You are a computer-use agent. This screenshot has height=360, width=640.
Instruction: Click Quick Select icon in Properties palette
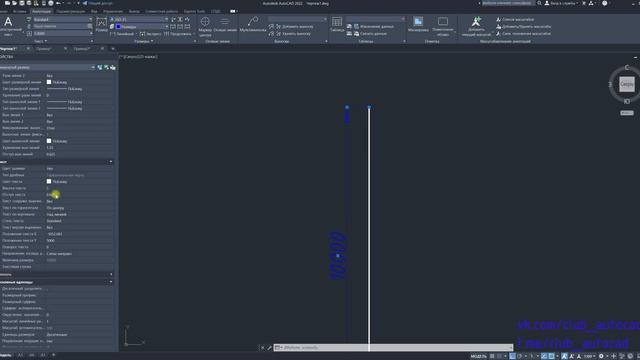[x=113, y=67]
